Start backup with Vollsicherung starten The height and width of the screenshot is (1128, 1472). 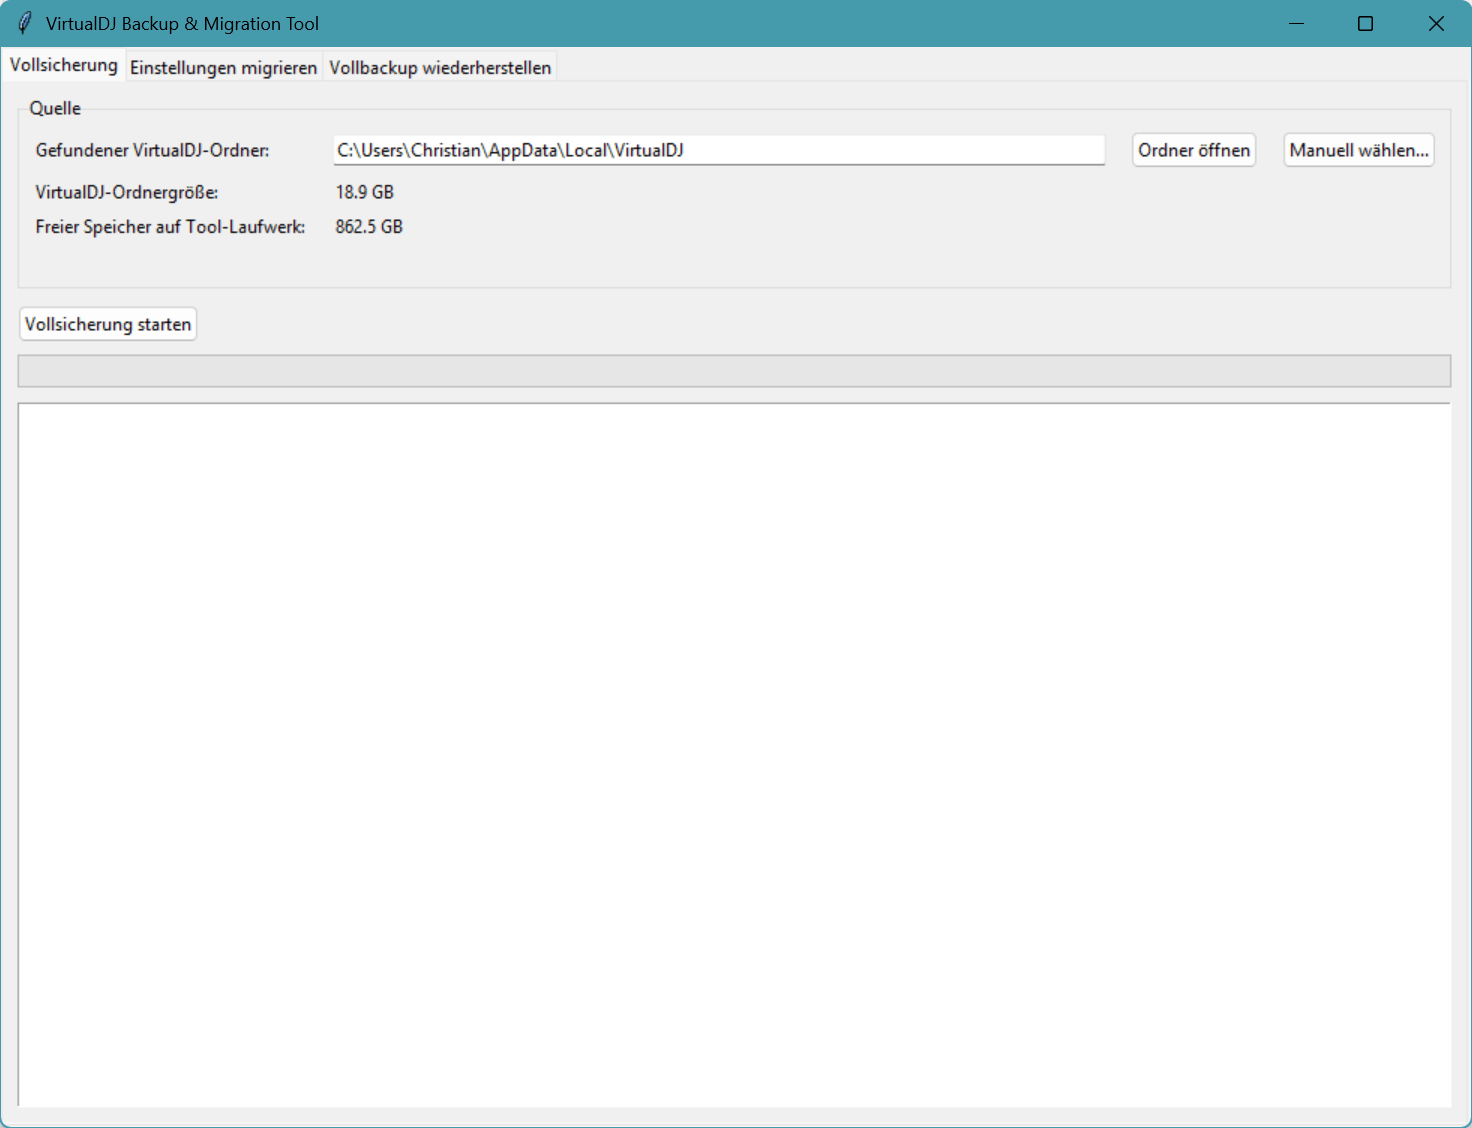point(108,324)
